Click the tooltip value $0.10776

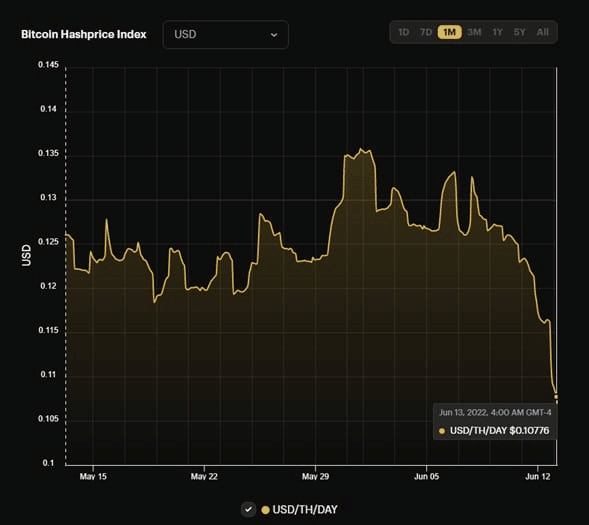[529, 430]
